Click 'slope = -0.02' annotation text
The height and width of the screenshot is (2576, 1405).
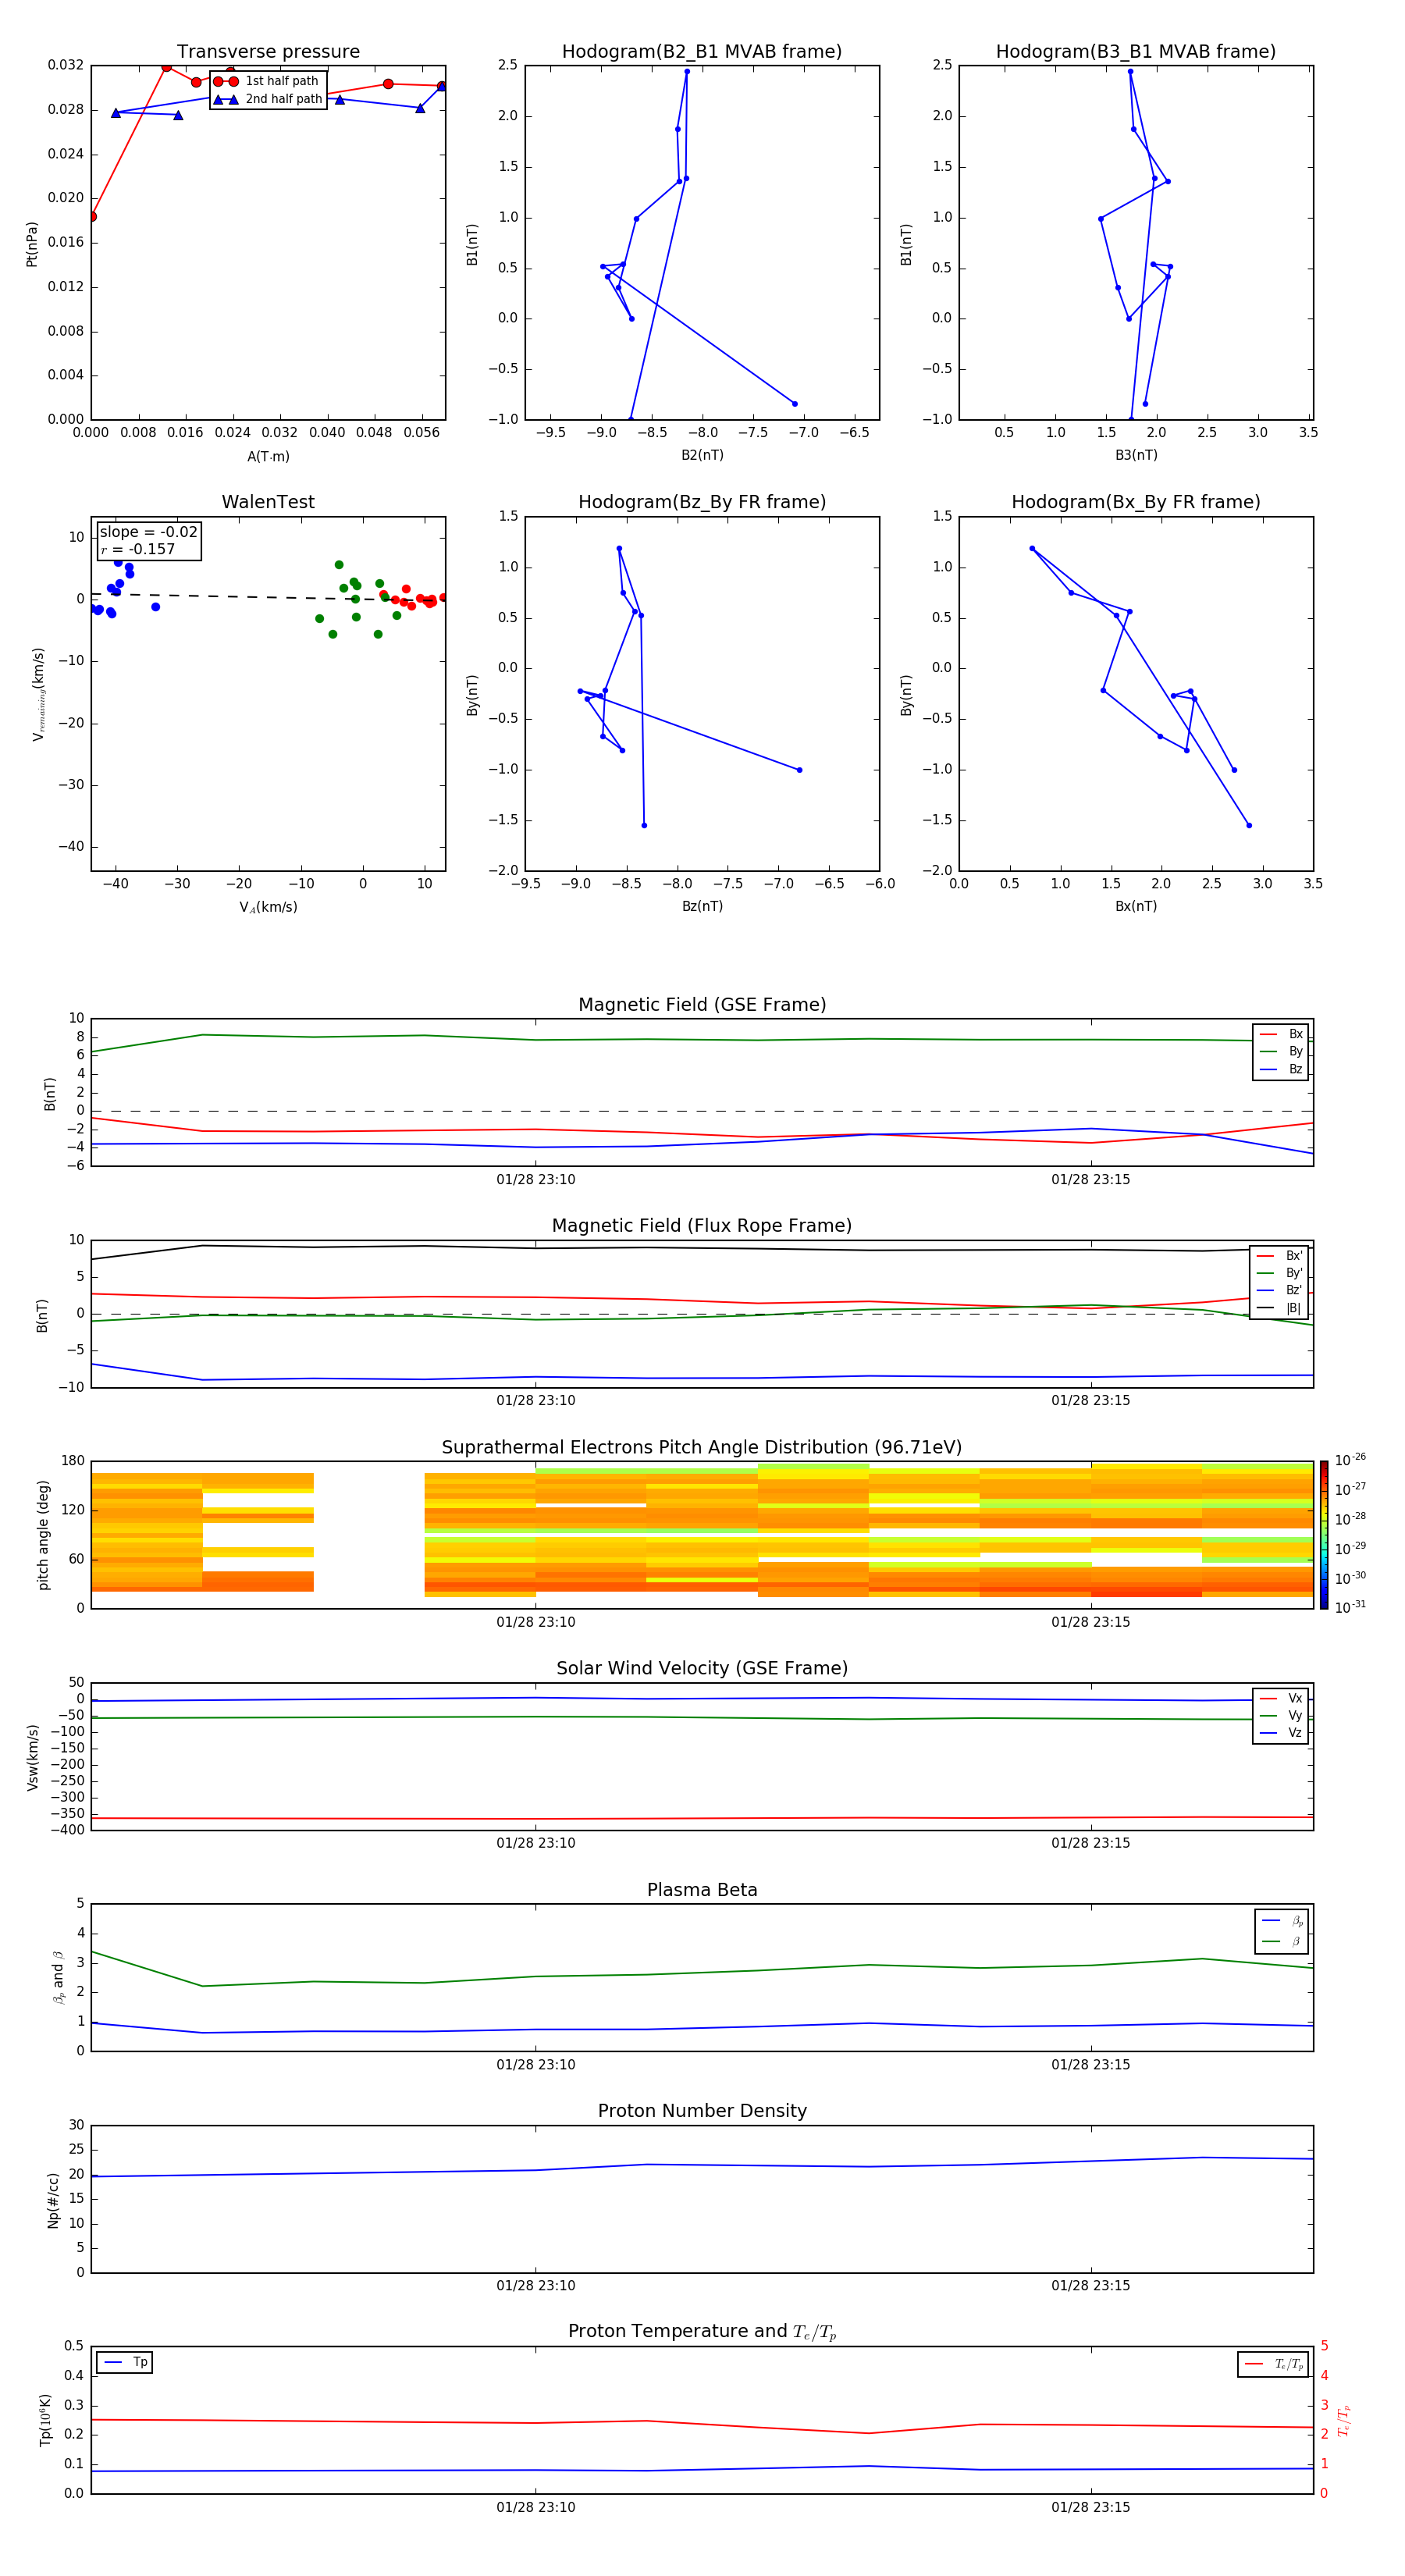click(x=149, y=532)
